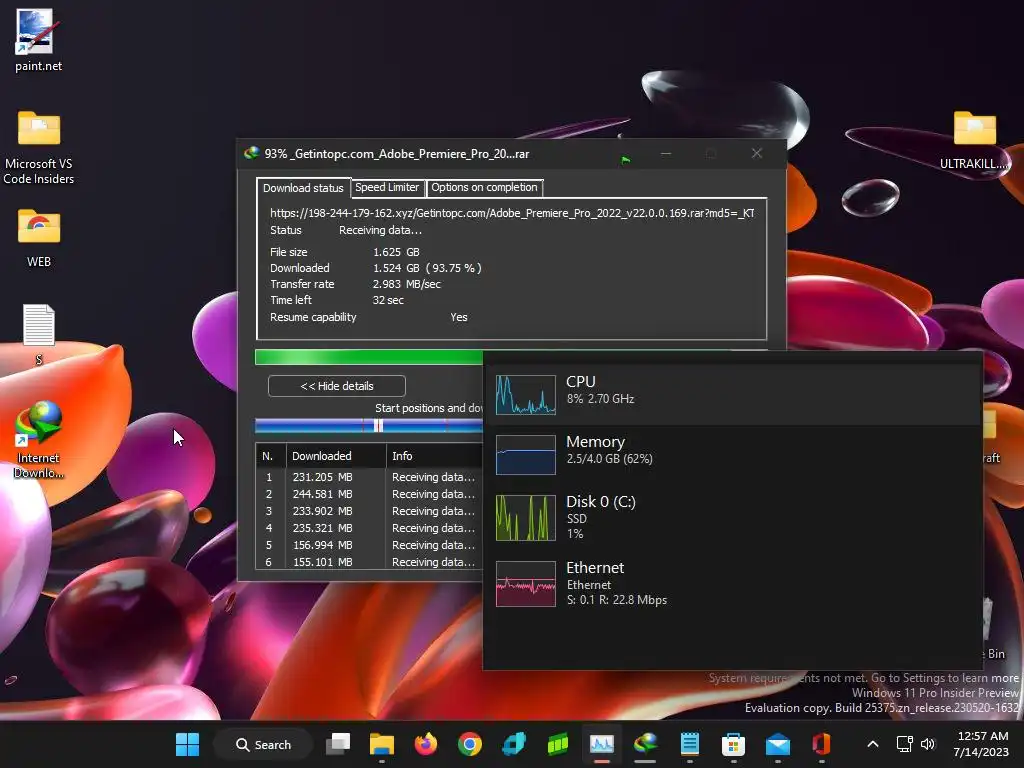
Task: Switch to Speed Limiter tab
Action: [387, 187]
